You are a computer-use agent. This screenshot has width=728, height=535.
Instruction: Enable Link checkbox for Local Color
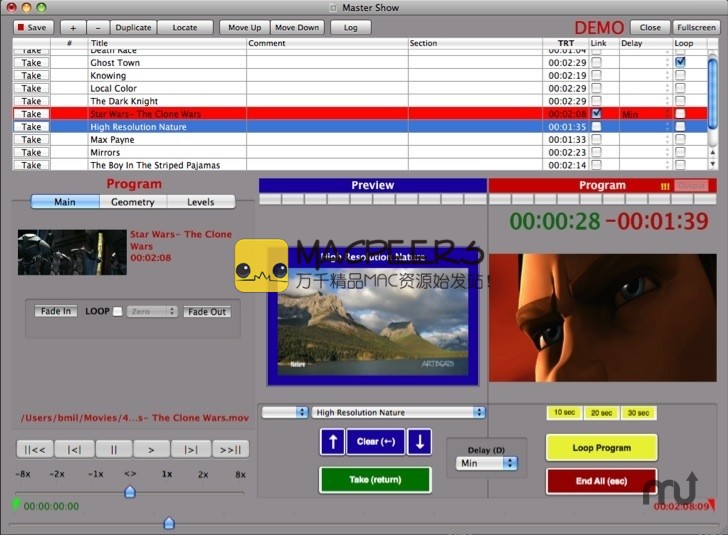point(597,88)
